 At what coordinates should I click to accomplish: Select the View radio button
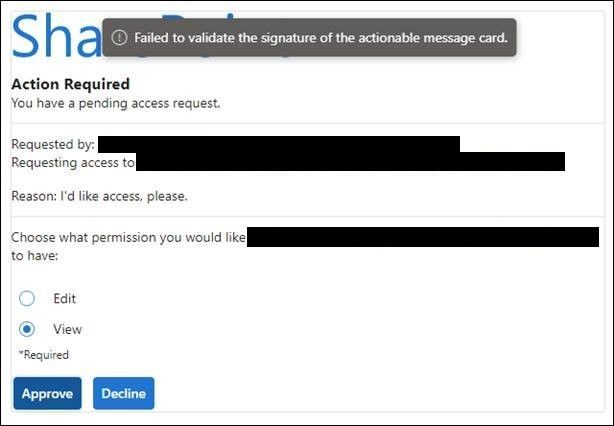tap(27, 329)
